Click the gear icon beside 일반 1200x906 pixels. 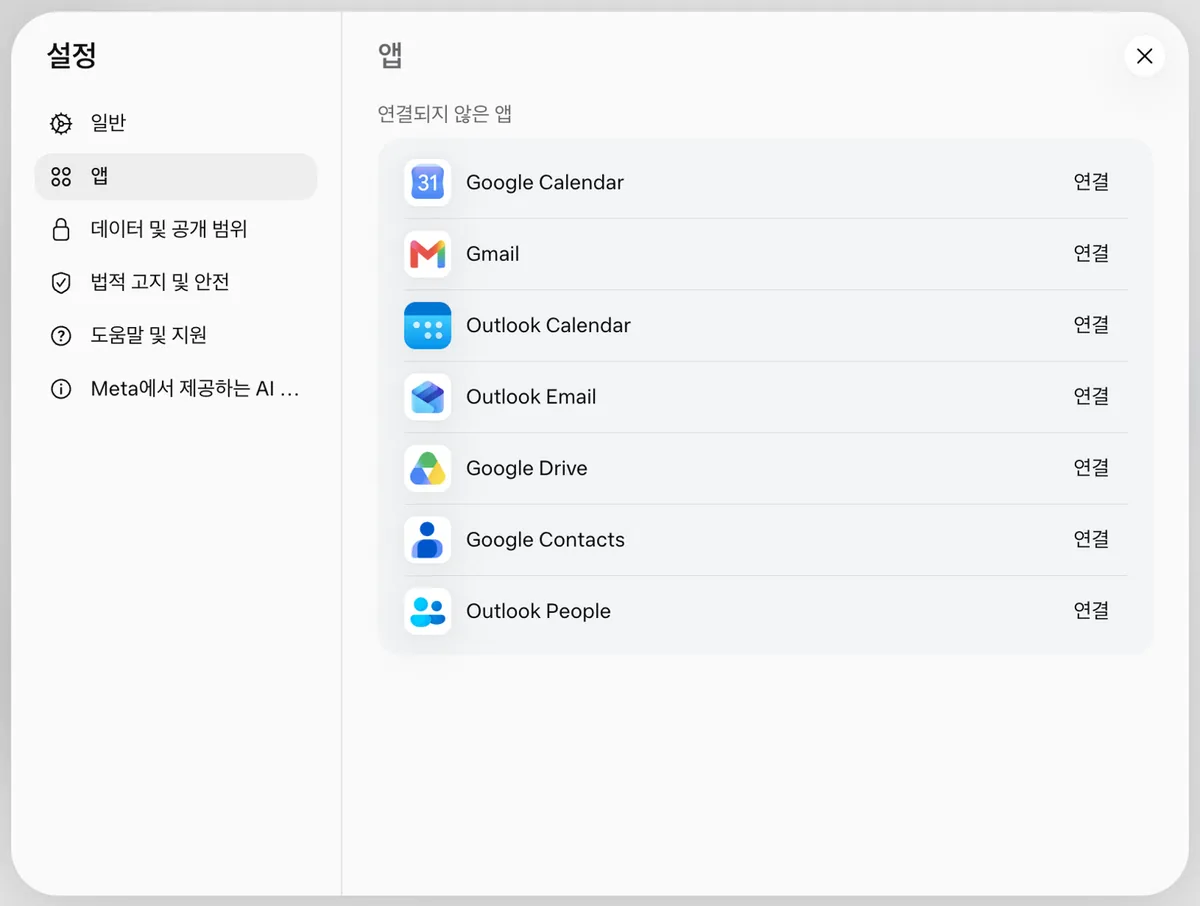(61, 124)
